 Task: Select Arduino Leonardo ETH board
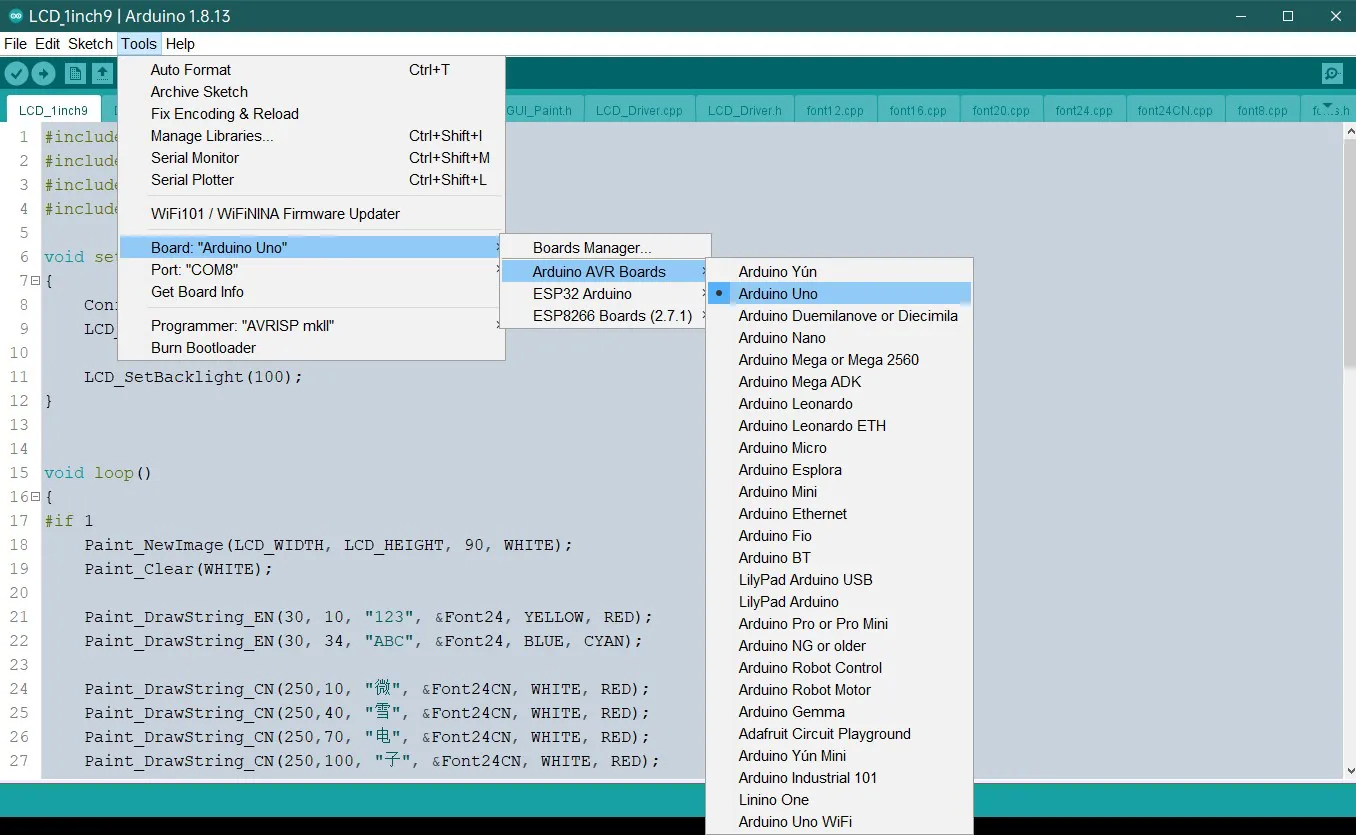tap(839, 426)
